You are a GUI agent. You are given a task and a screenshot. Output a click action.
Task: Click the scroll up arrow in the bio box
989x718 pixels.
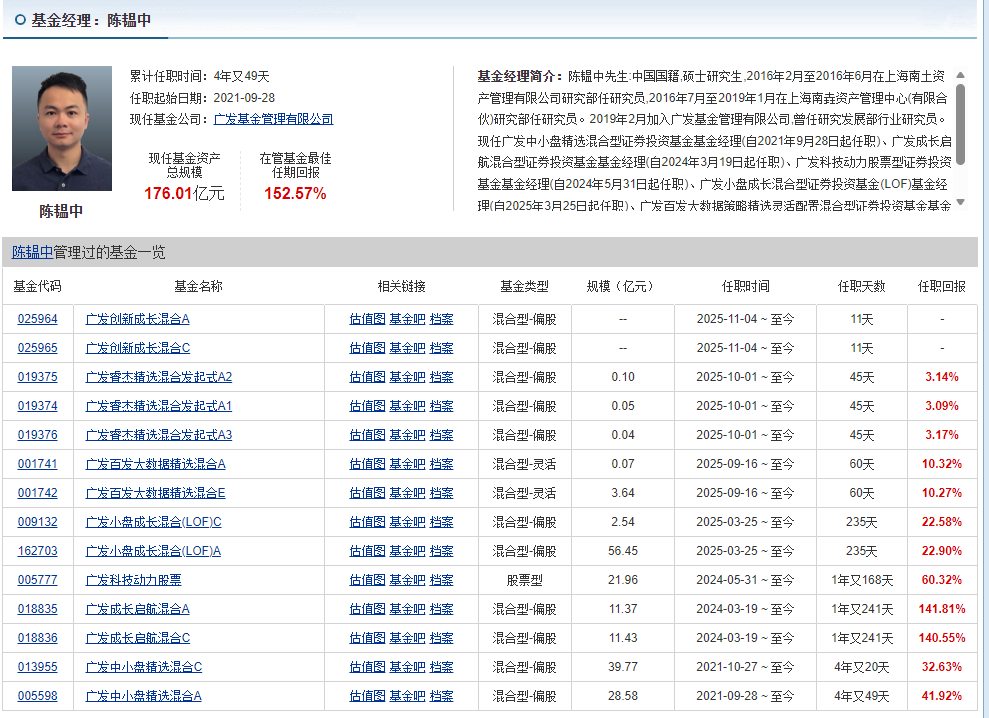tap(961, 75)
